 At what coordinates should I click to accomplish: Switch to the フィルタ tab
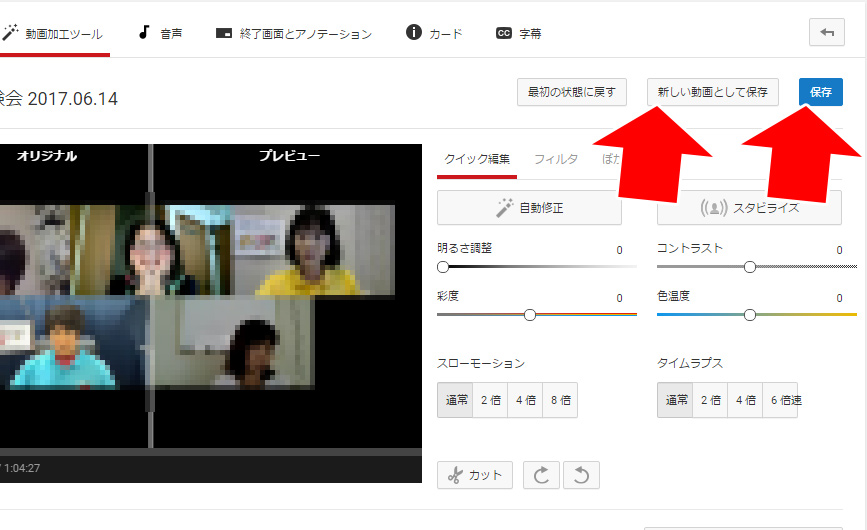tap(555, 159)
